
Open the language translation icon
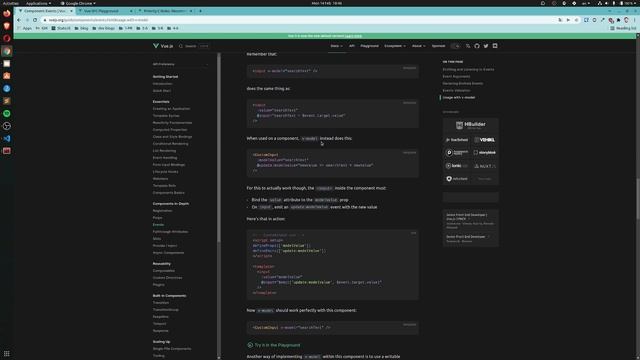click(x=468, y=46)
